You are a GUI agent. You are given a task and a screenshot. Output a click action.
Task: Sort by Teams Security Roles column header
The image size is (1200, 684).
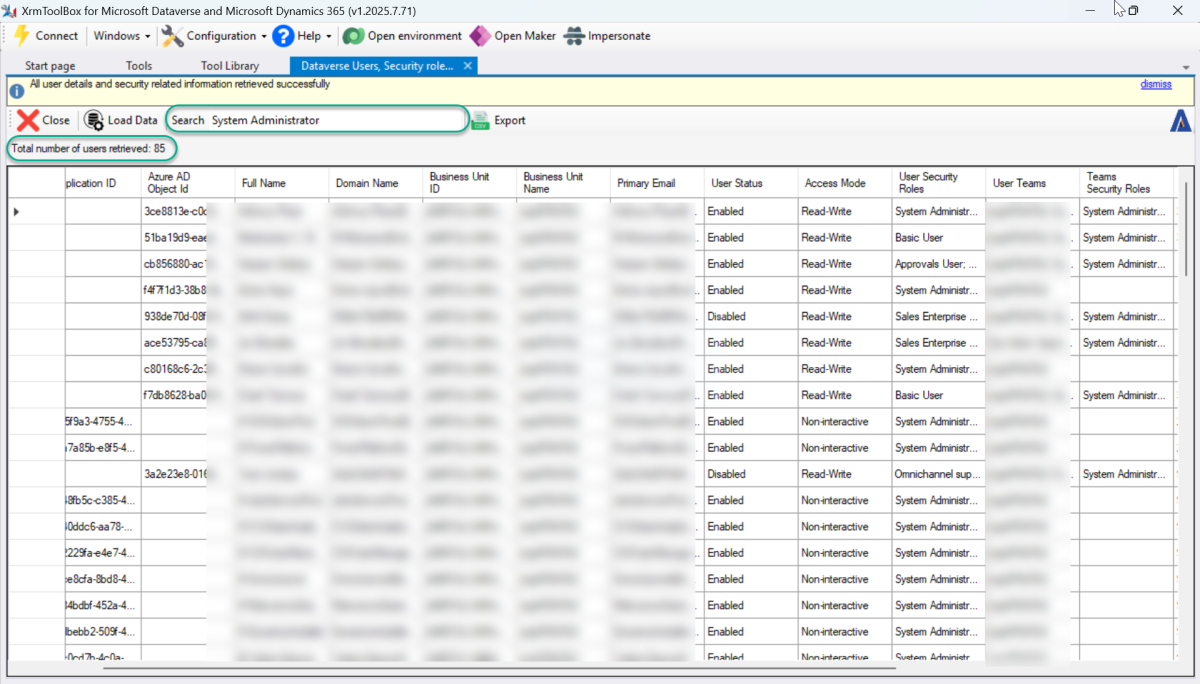point(1127,183)
